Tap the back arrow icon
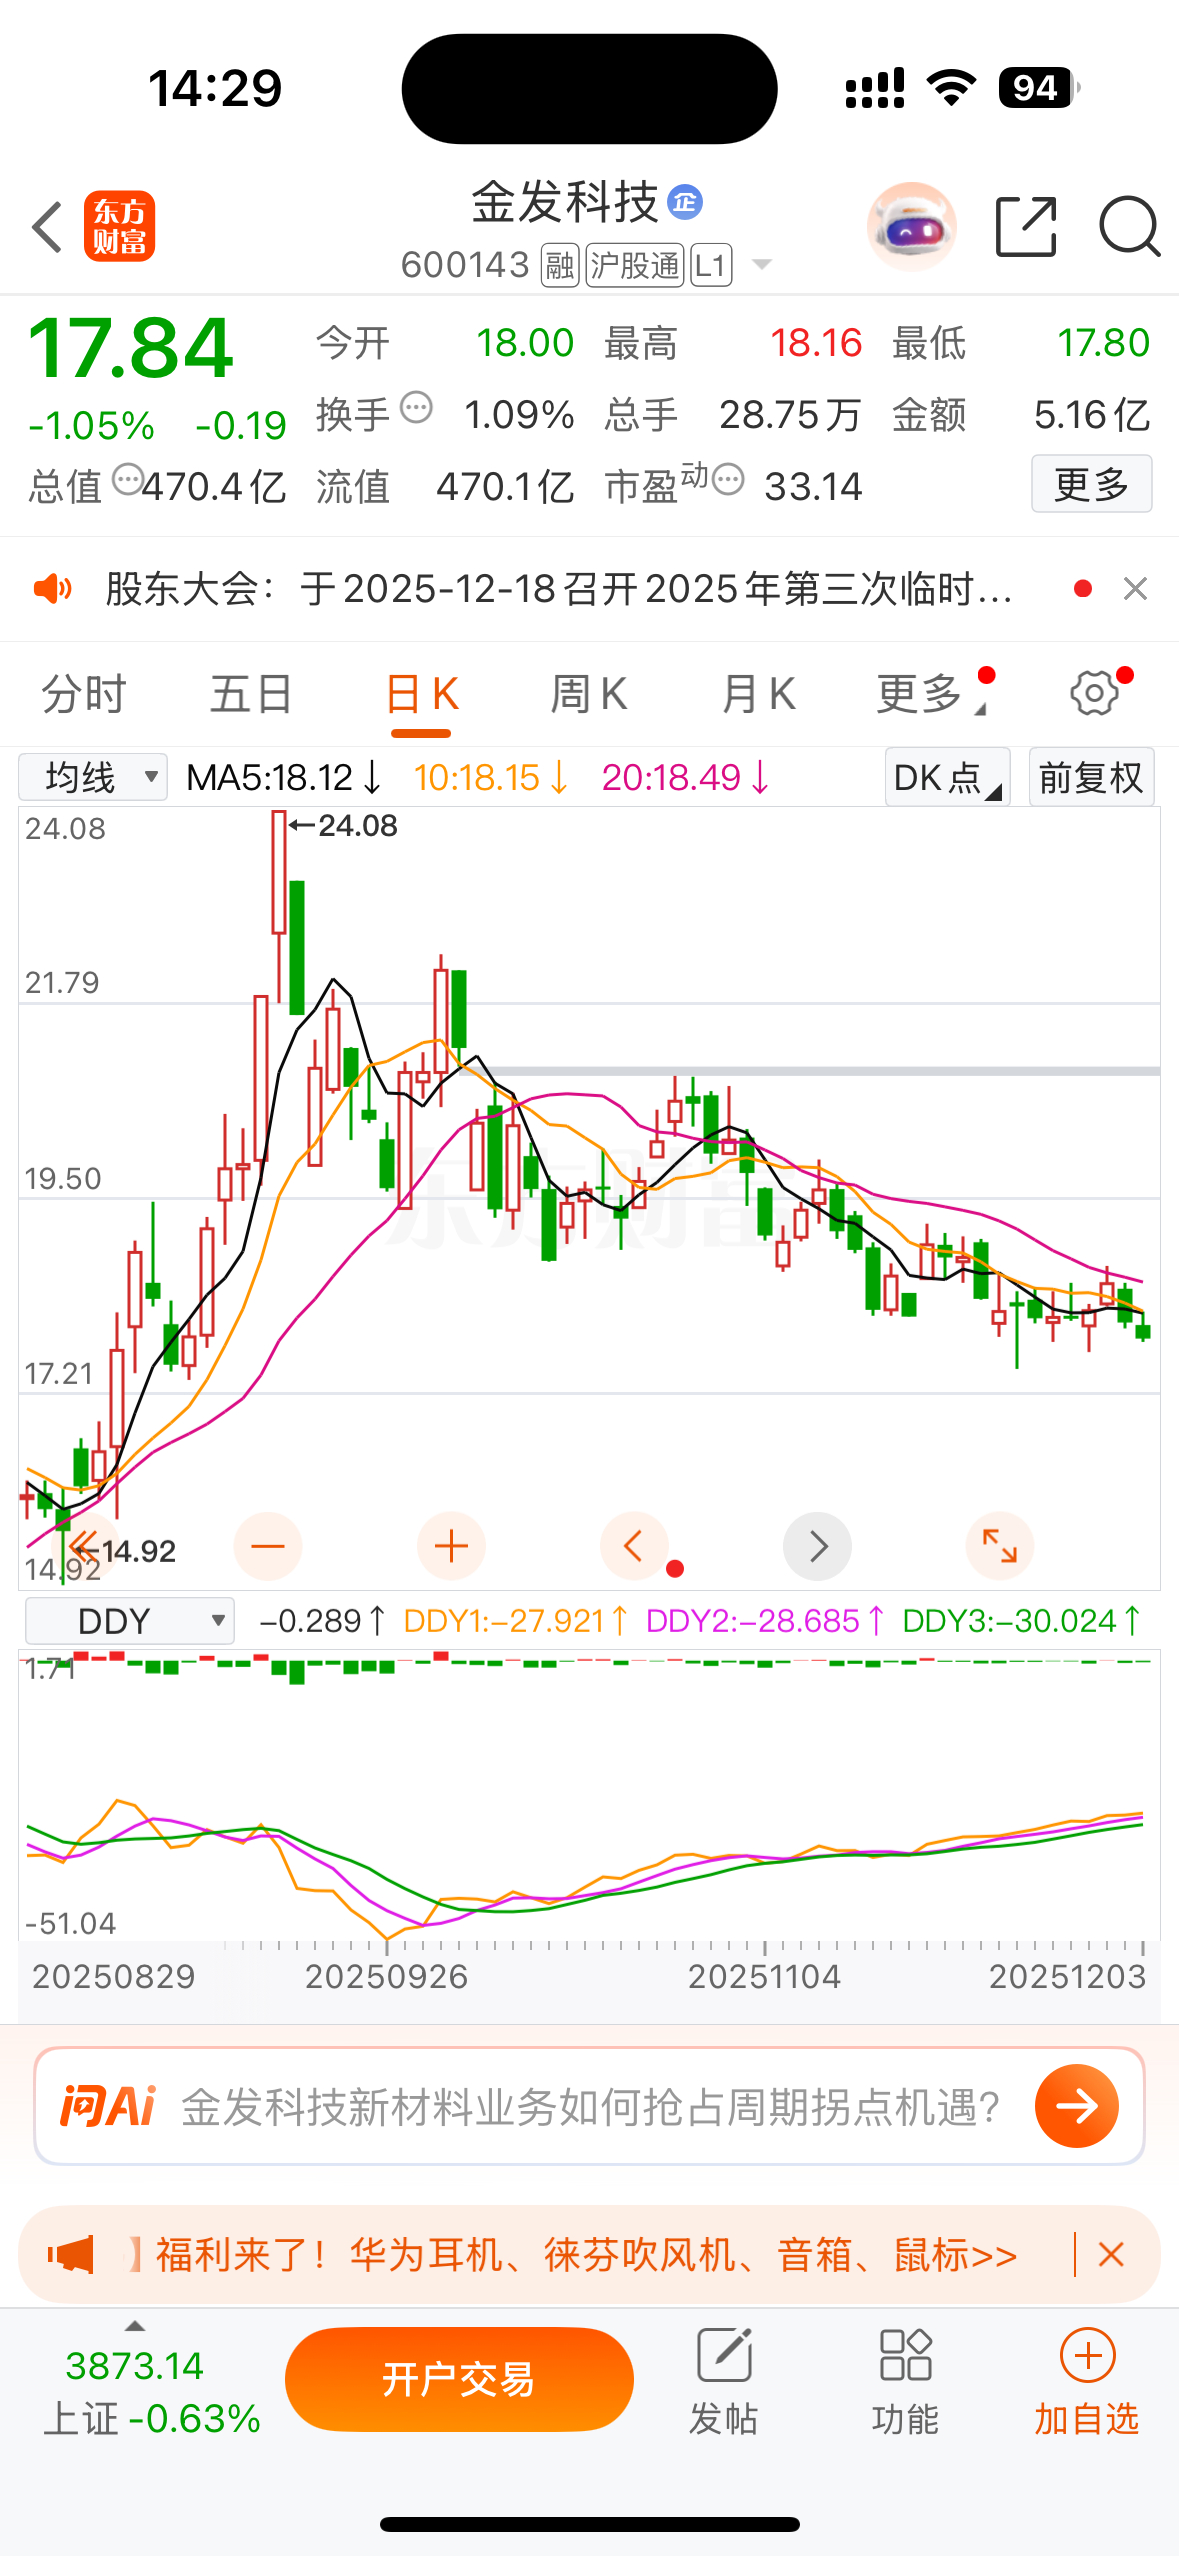The width and height of the screenshot is (1179, 2556). [x=47, y=227]
